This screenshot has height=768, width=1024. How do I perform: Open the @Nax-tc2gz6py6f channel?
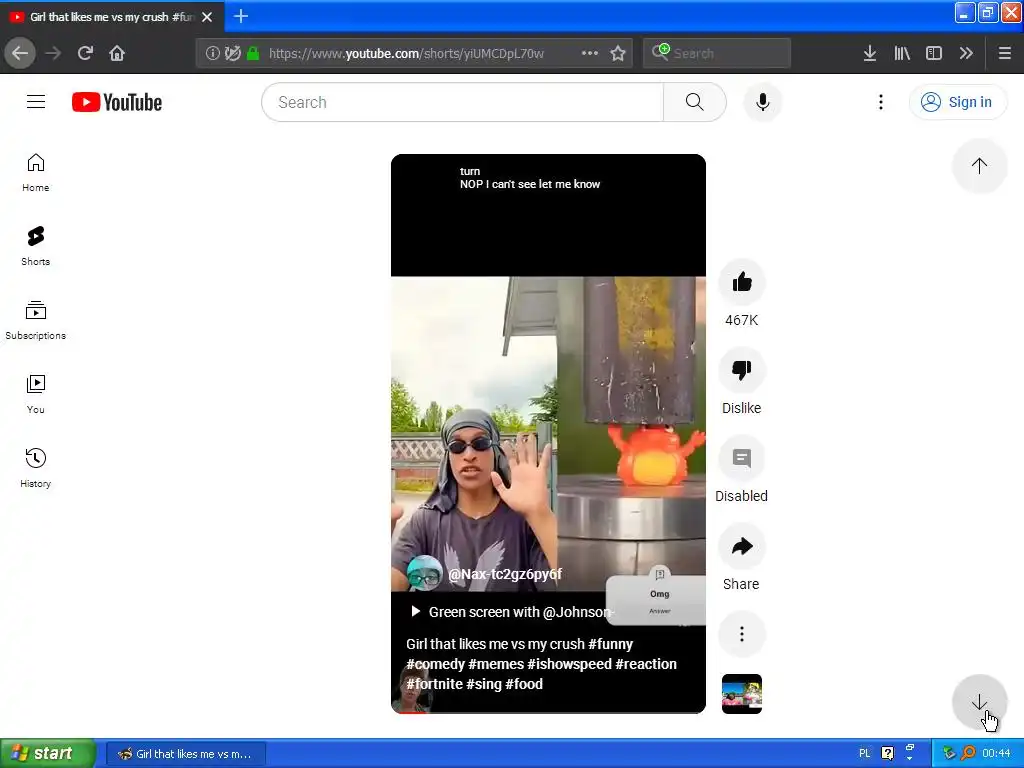click(x=504, y=574)
